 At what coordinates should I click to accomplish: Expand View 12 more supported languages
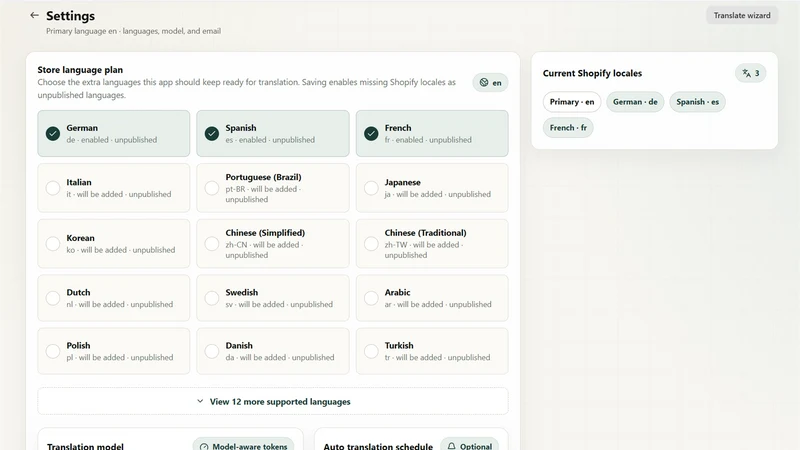point(273,402)
